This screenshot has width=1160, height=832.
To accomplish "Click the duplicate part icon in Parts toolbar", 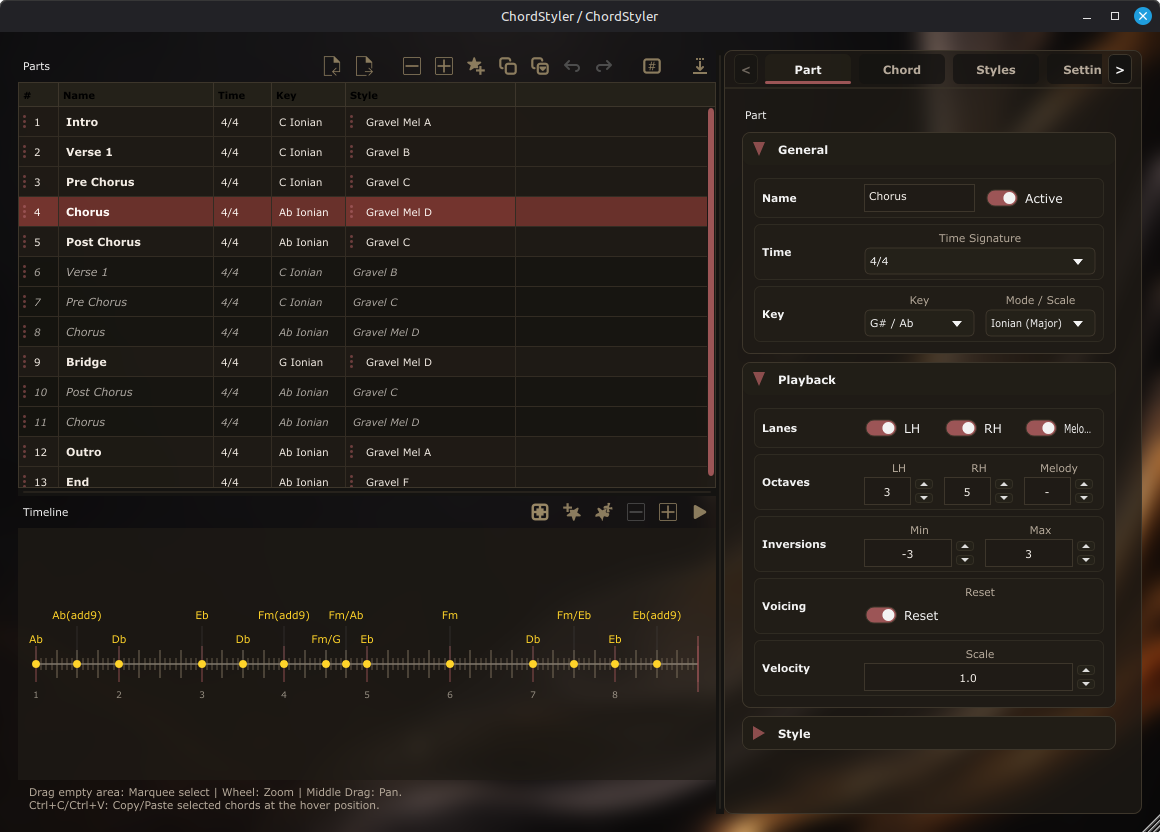I will click(508, 66).
